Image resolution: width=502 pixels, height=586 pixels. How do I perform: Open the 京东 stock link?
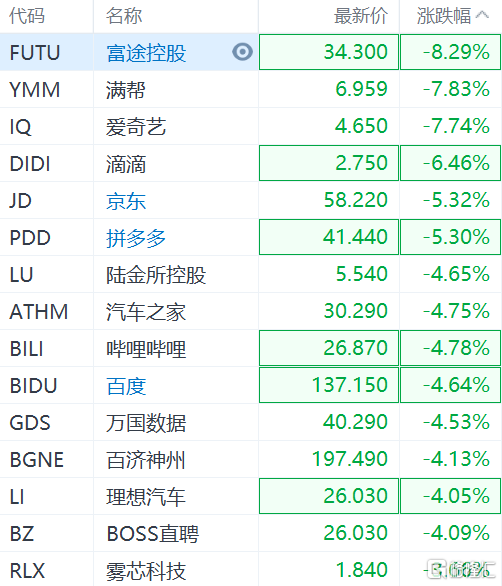tap(126, 201)
